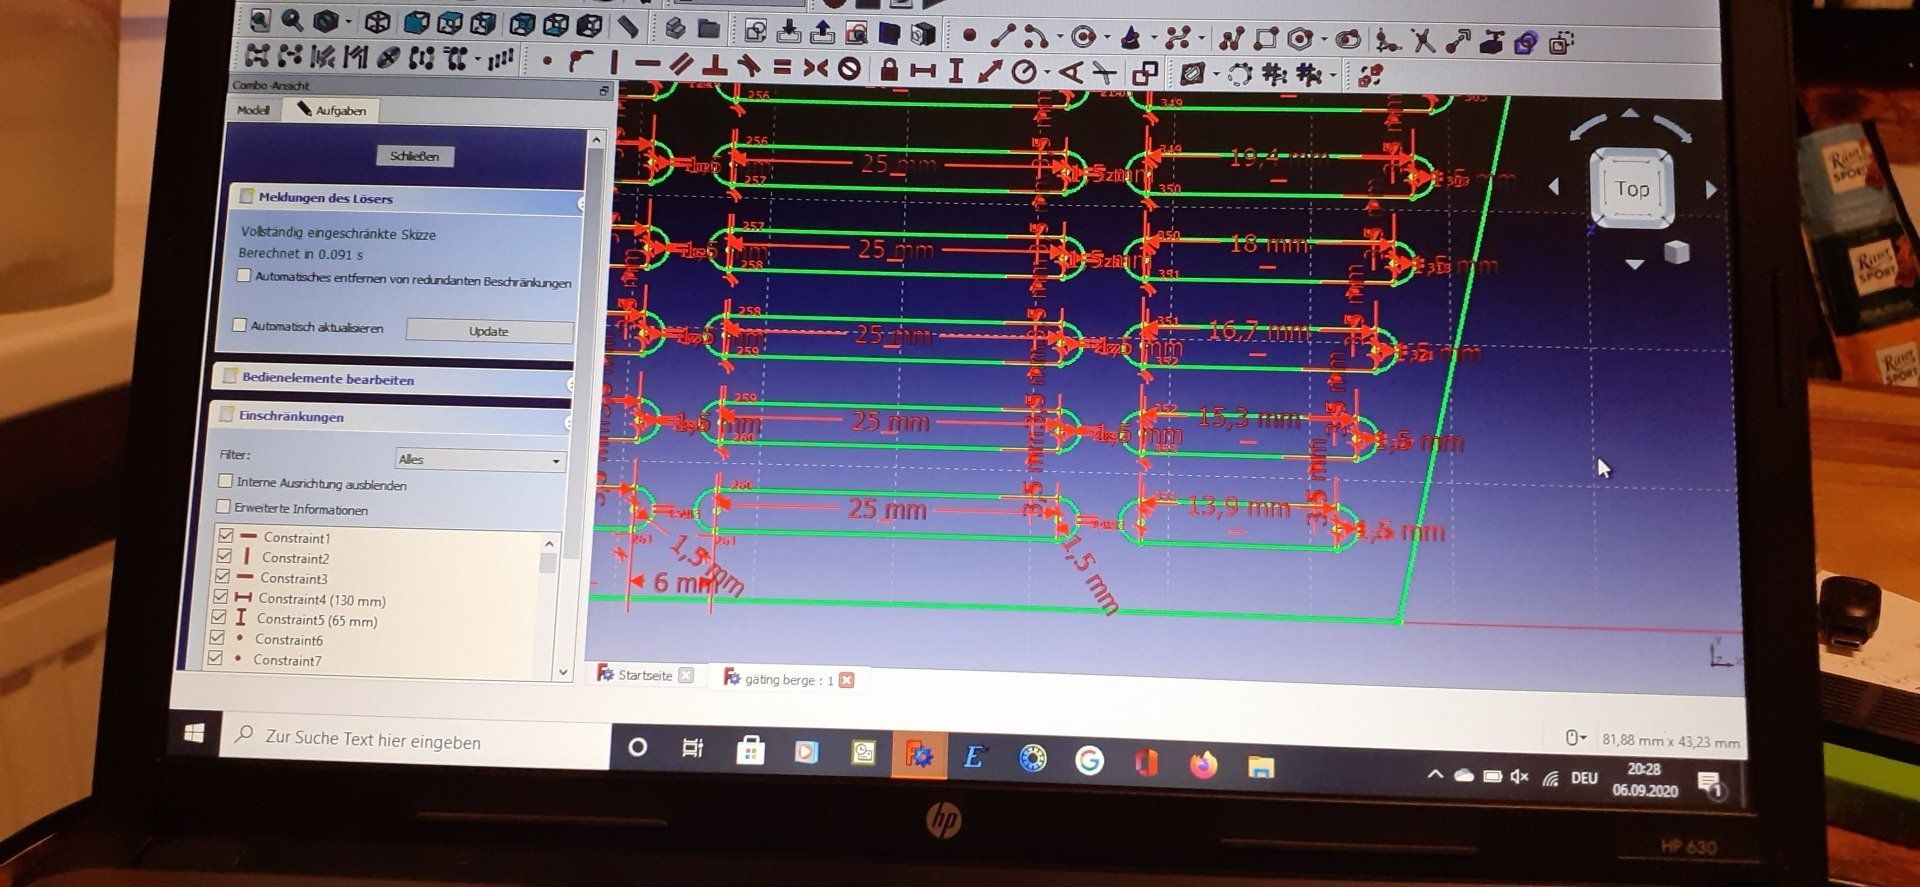Screen dimensions: 1920x887
Task: Toggle automatic removal of redundant constraints checkbox
Action: click(x=244, y=276)
